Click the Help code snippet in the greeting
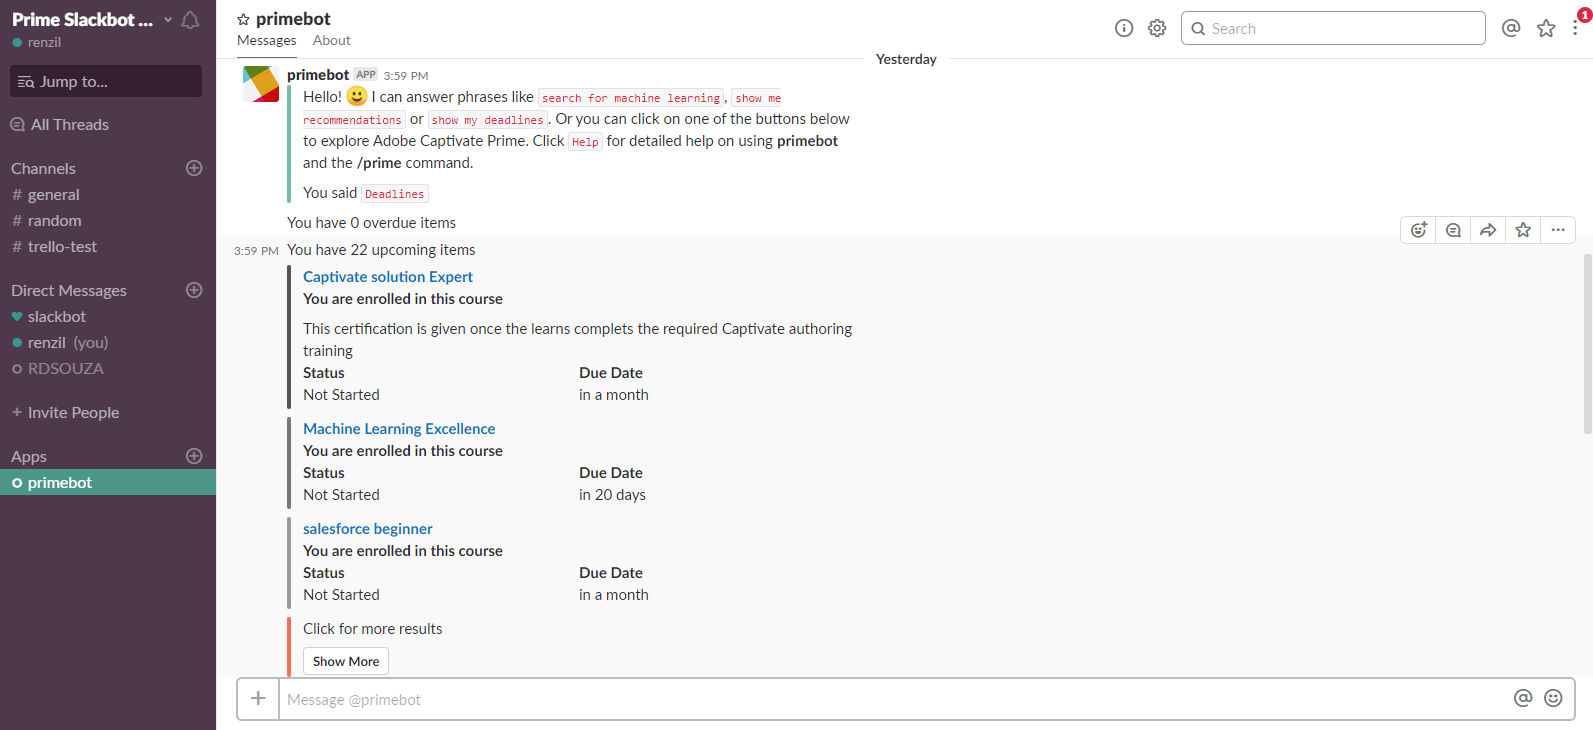1593x730 pixels. [x=585, y=142]
